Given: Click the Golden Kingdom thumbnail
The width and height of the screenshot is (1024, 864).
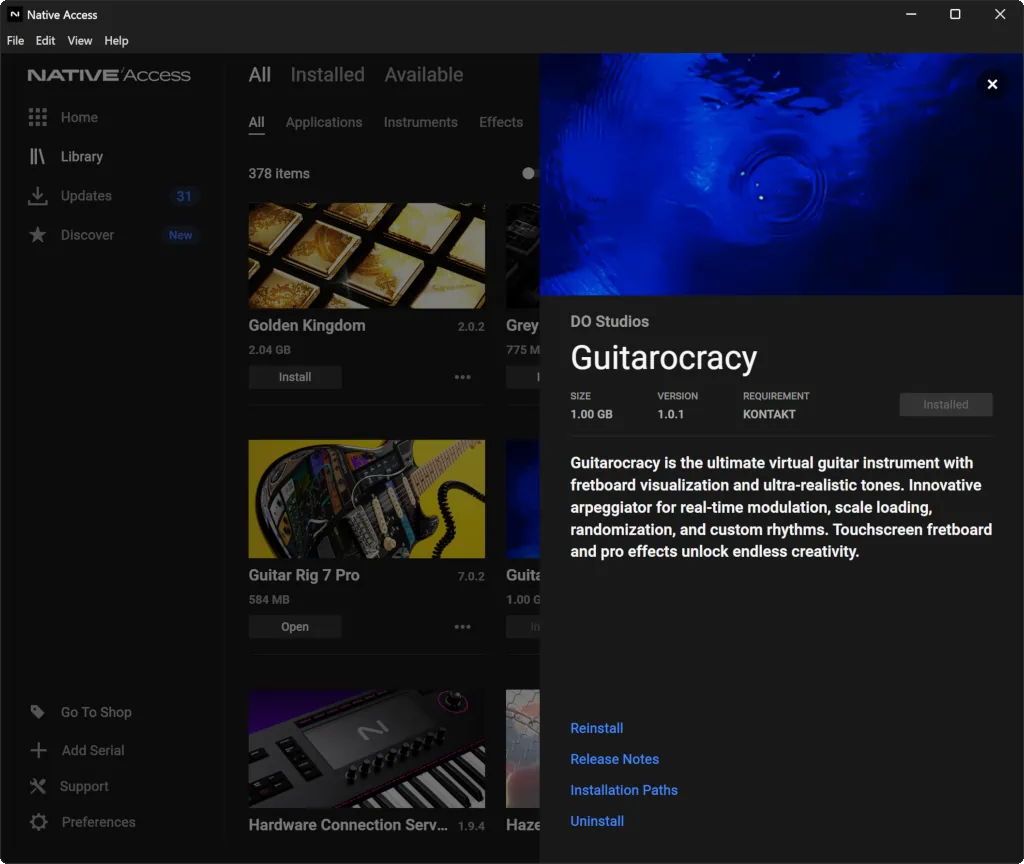Looking at the screenshot, I should (x=366, y=255).
